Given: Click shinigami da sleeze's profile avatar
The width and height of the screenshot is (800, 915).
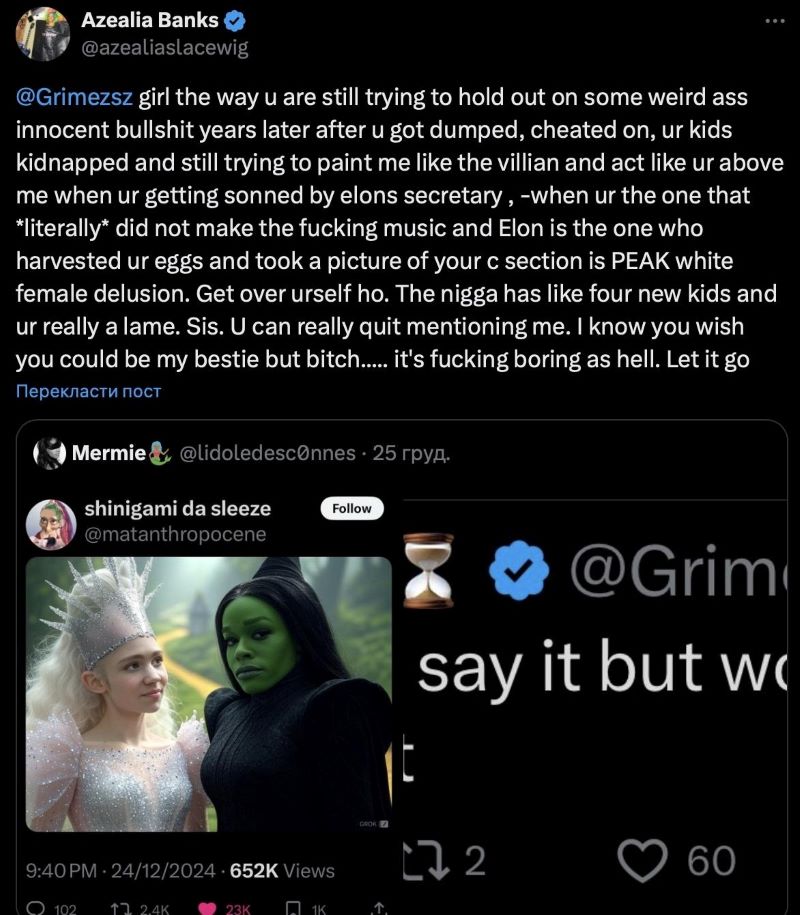Looking at the screenshot, I should point(51,521).
